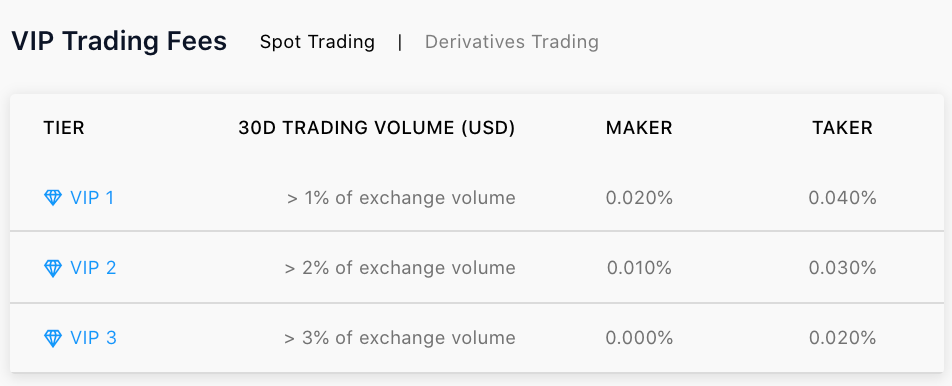Select the VIP 1 taker fee 0.040%
This screenshot has height=386, width=952.
coord(842,198)
